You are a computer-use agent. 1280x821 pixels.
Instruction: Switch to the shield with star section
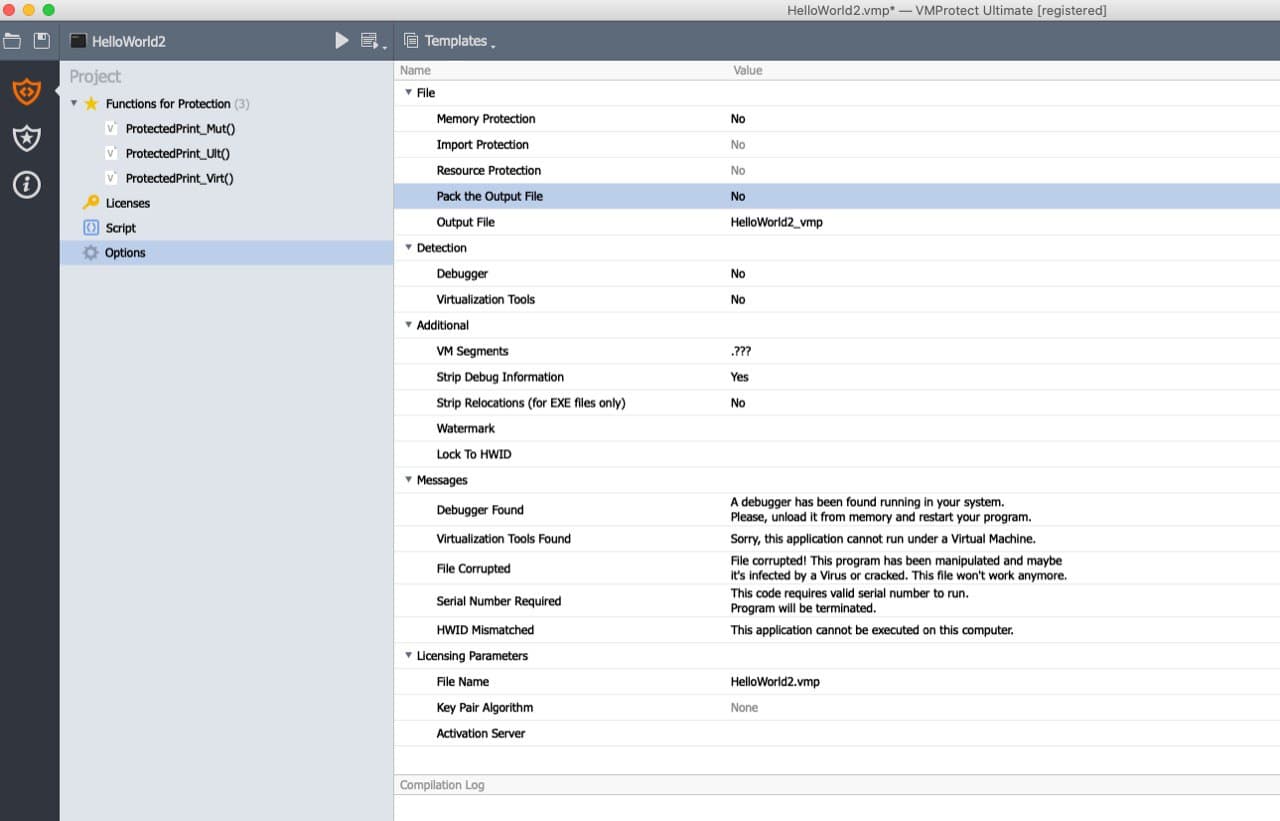[27, 138]
